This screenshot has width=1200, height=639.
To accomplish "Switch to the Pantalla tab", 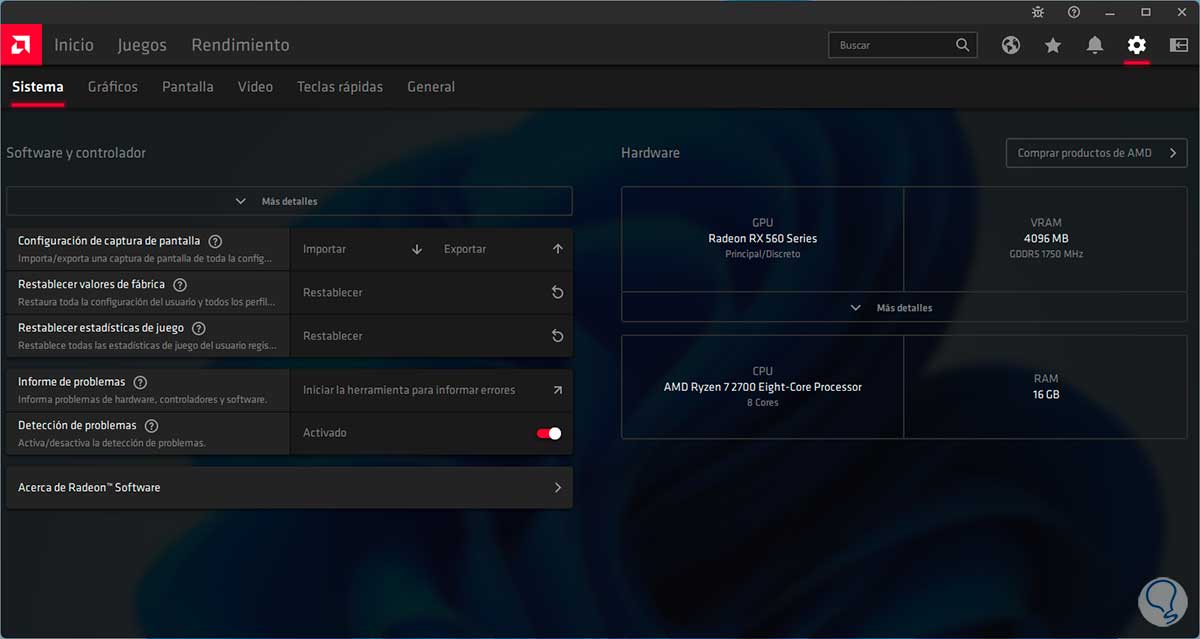I will pos(188,87).
